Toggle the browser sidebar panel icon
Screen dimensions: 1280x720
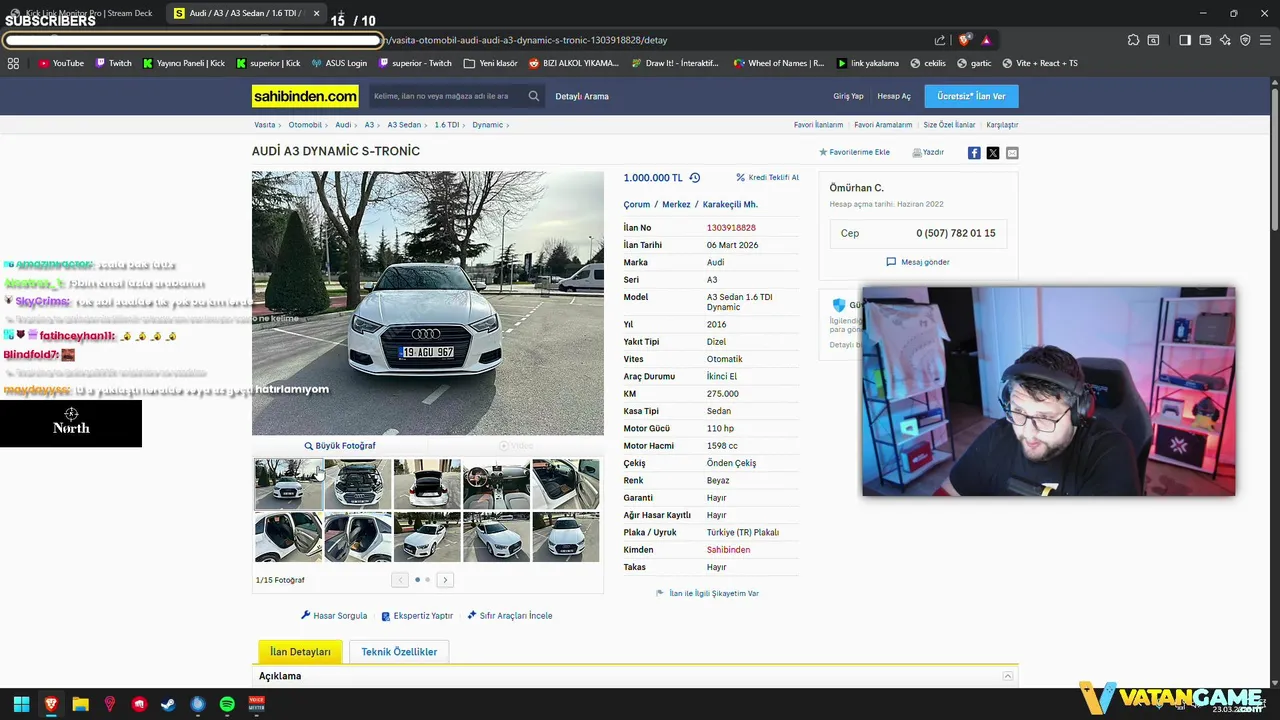1185,40
